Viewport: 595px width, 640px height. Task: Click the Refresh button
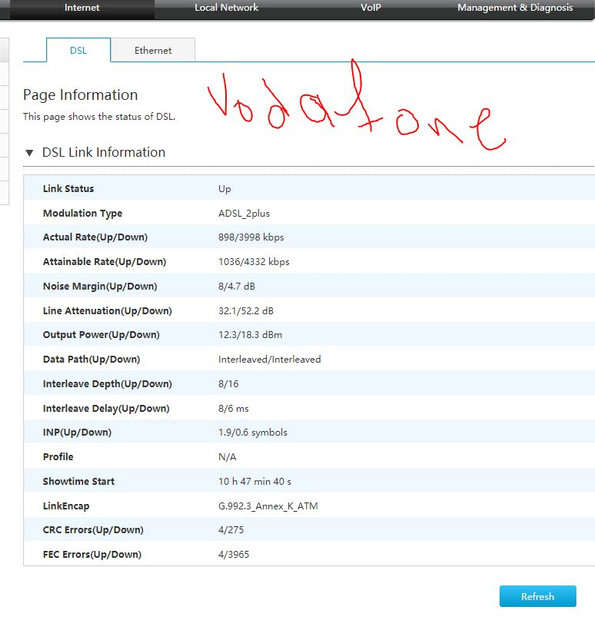click(x=537, y=596)
